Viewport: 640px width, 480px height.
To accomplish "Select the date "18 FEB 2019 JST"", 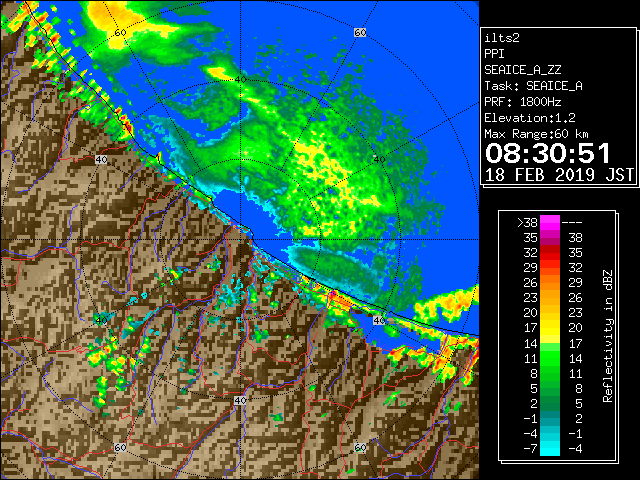I will pos(560,175).
